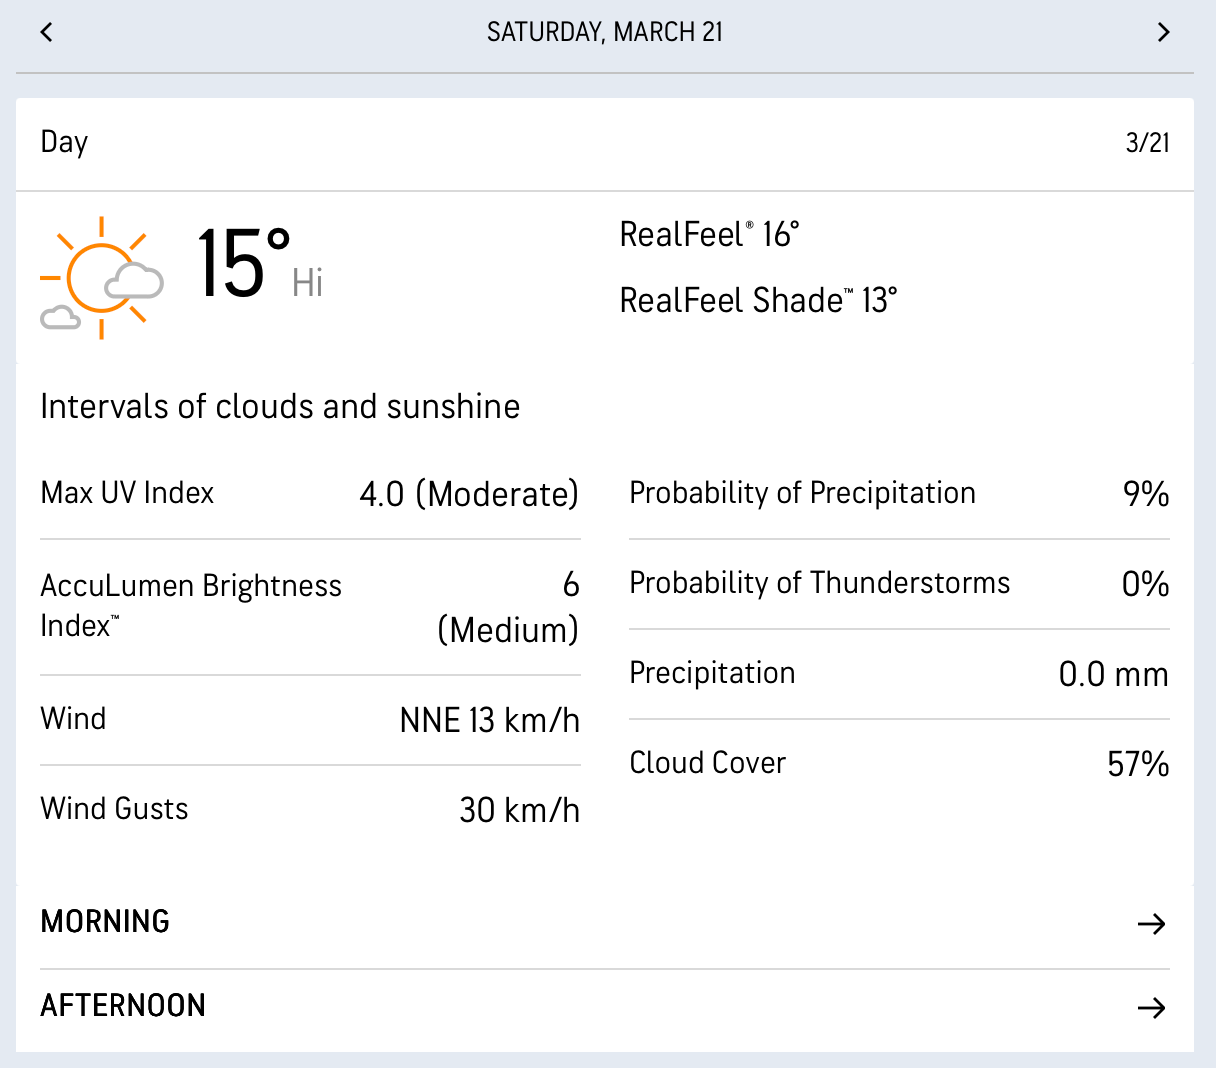1216x1068 pixels.
Task: Click the Cloud Cover 57% value
Action: (x=1137, y=764)
